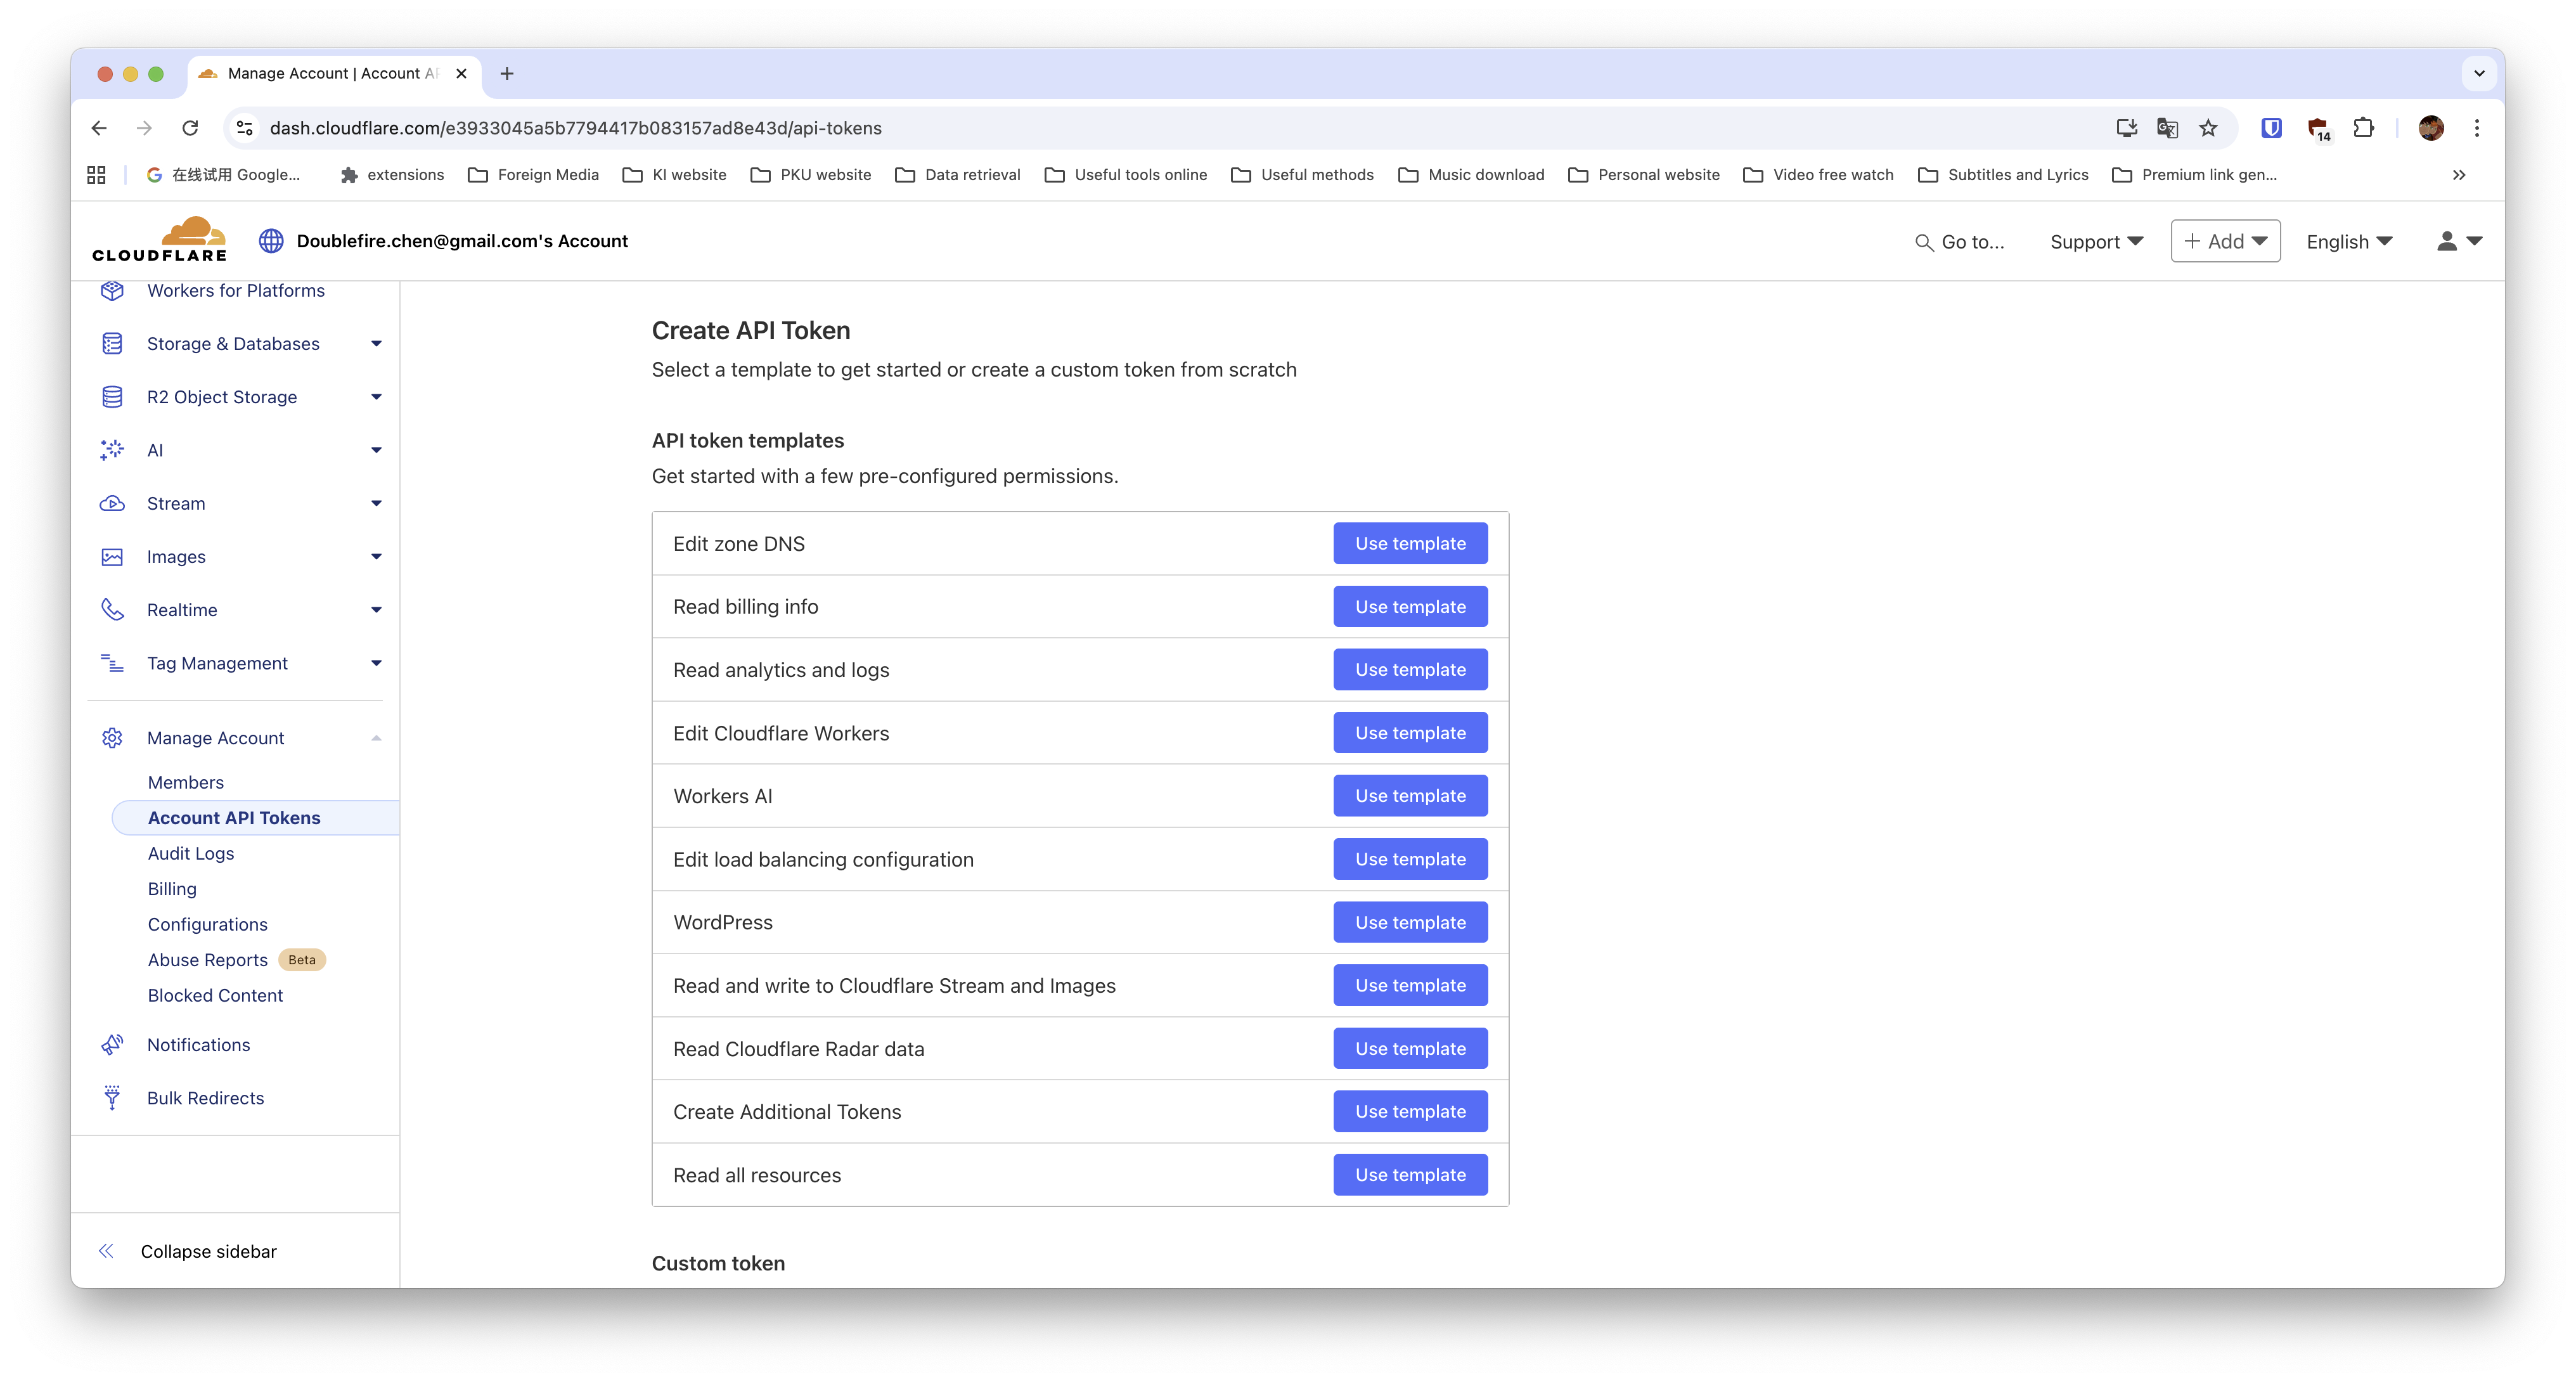This screenshot has width=2576, height=1382.
Task: Open the Bitwarden extension icon
Action: (2271, 128)
